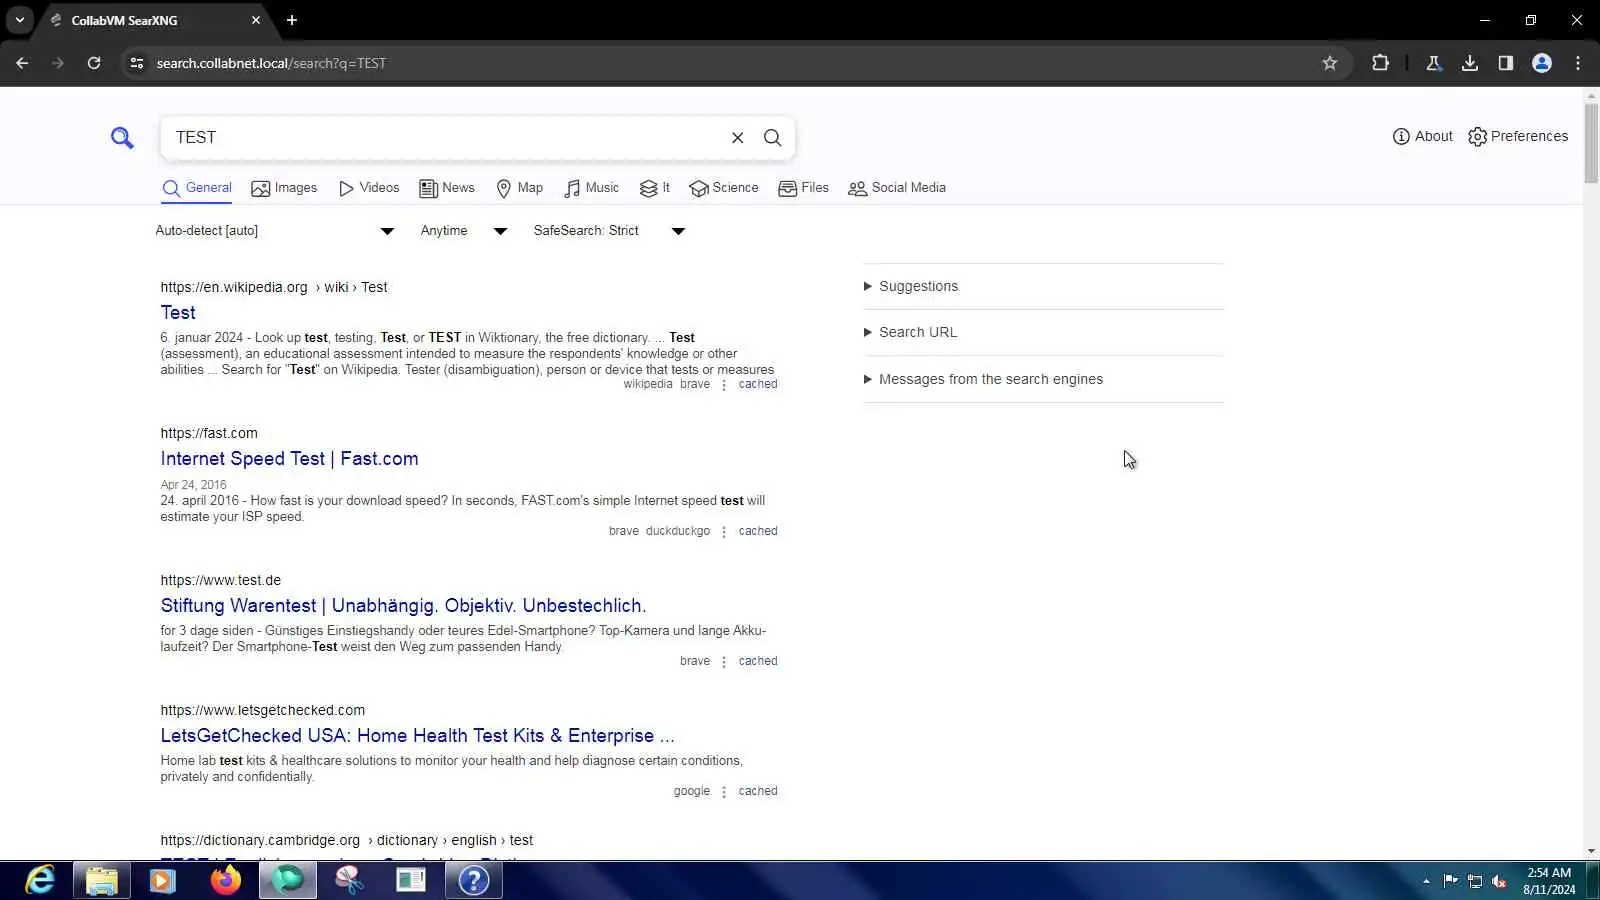
Task: Switch to the News tab
Action: tap(447, 188)
